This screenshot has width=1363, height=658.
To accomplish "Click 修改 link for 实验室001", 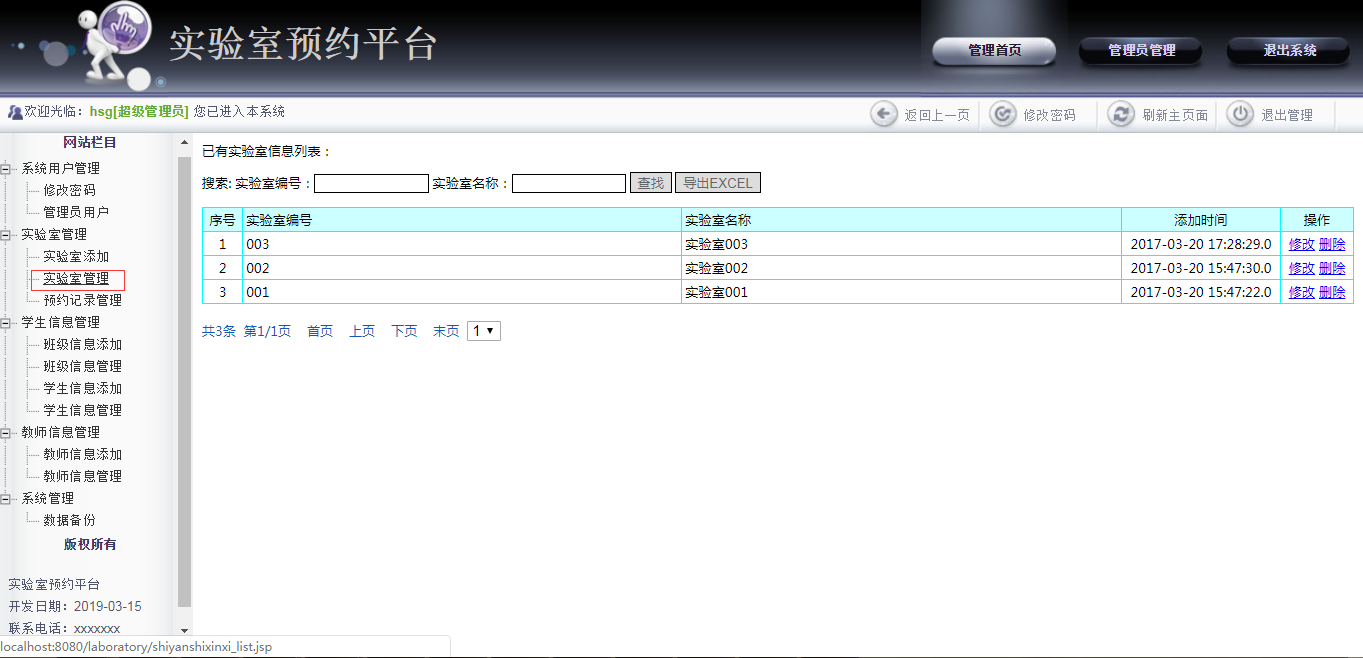I will pos(1302,292).
